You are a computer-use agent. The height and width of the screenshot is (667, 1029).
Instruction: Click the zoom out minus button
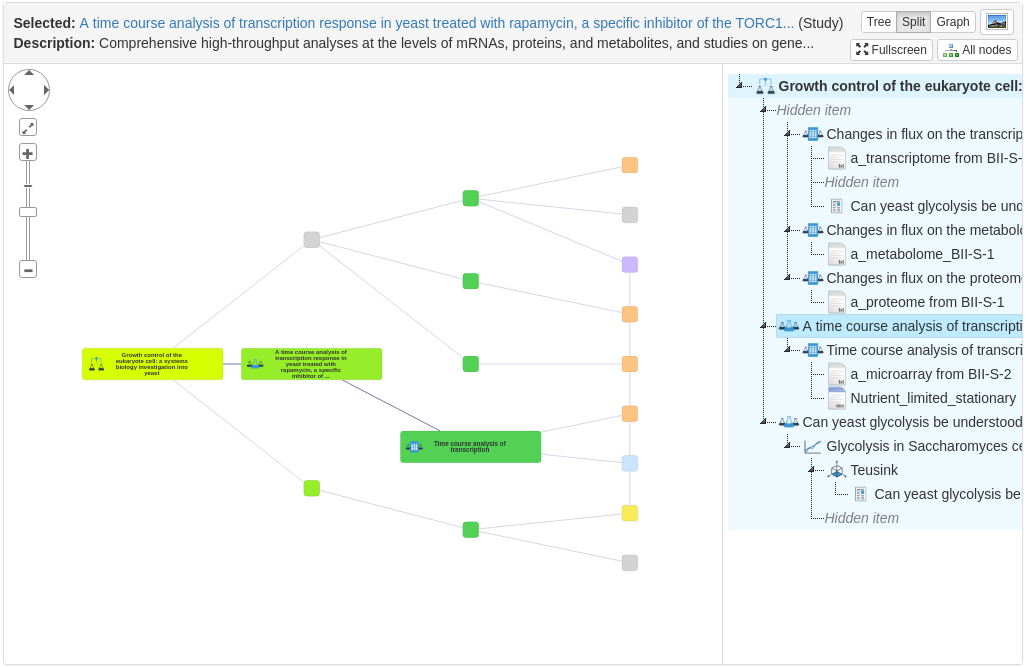[28, 269]
